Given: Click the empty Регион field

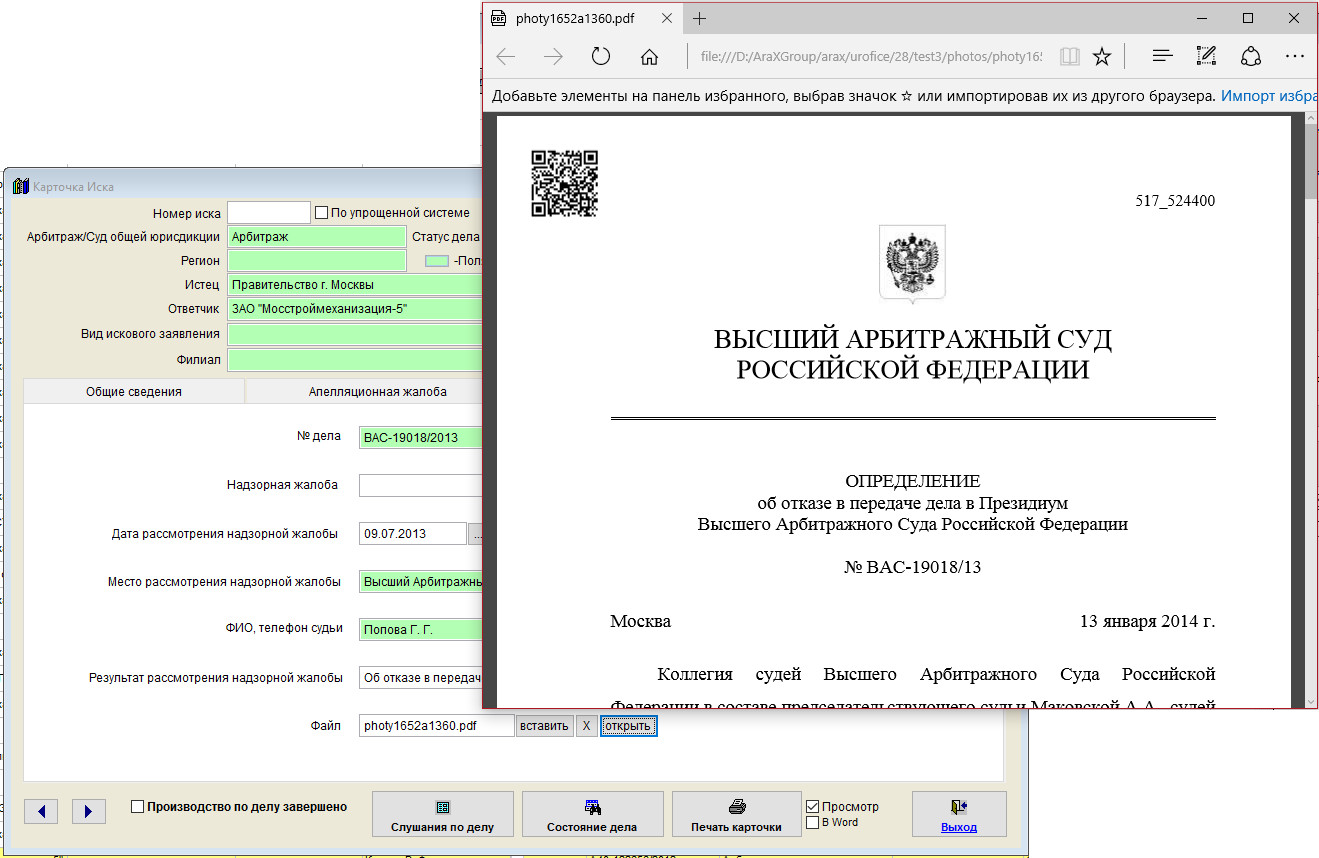Looking at the screenshot, I should 317,261.
